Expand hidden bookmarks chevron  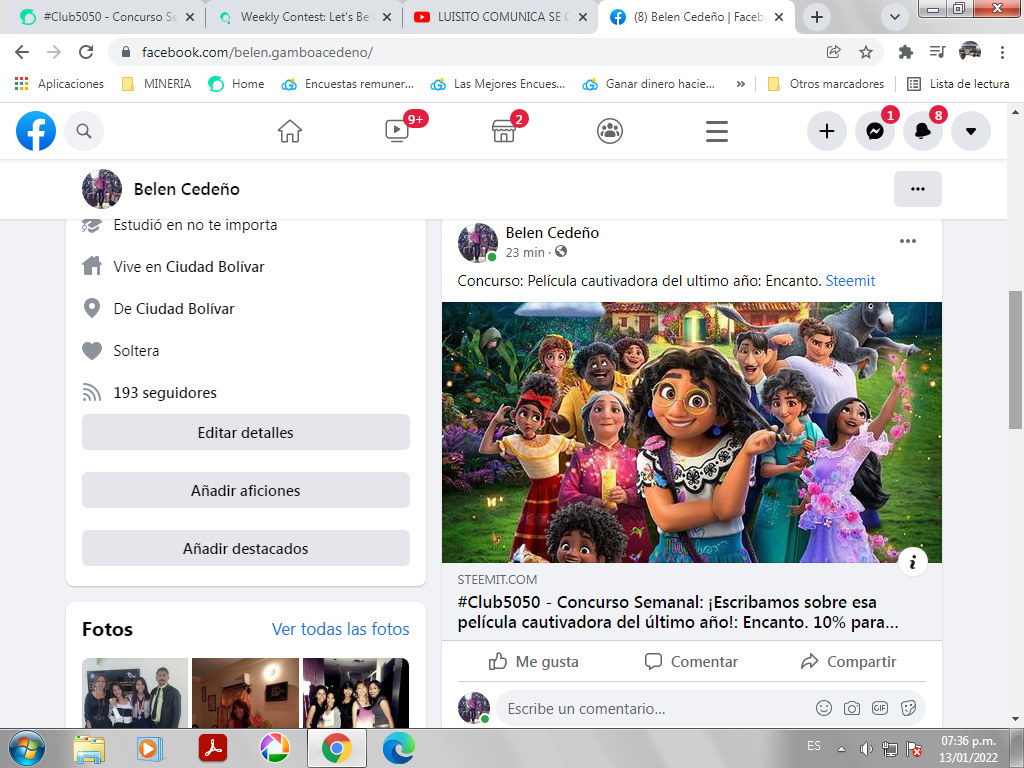tap(741, 84)
